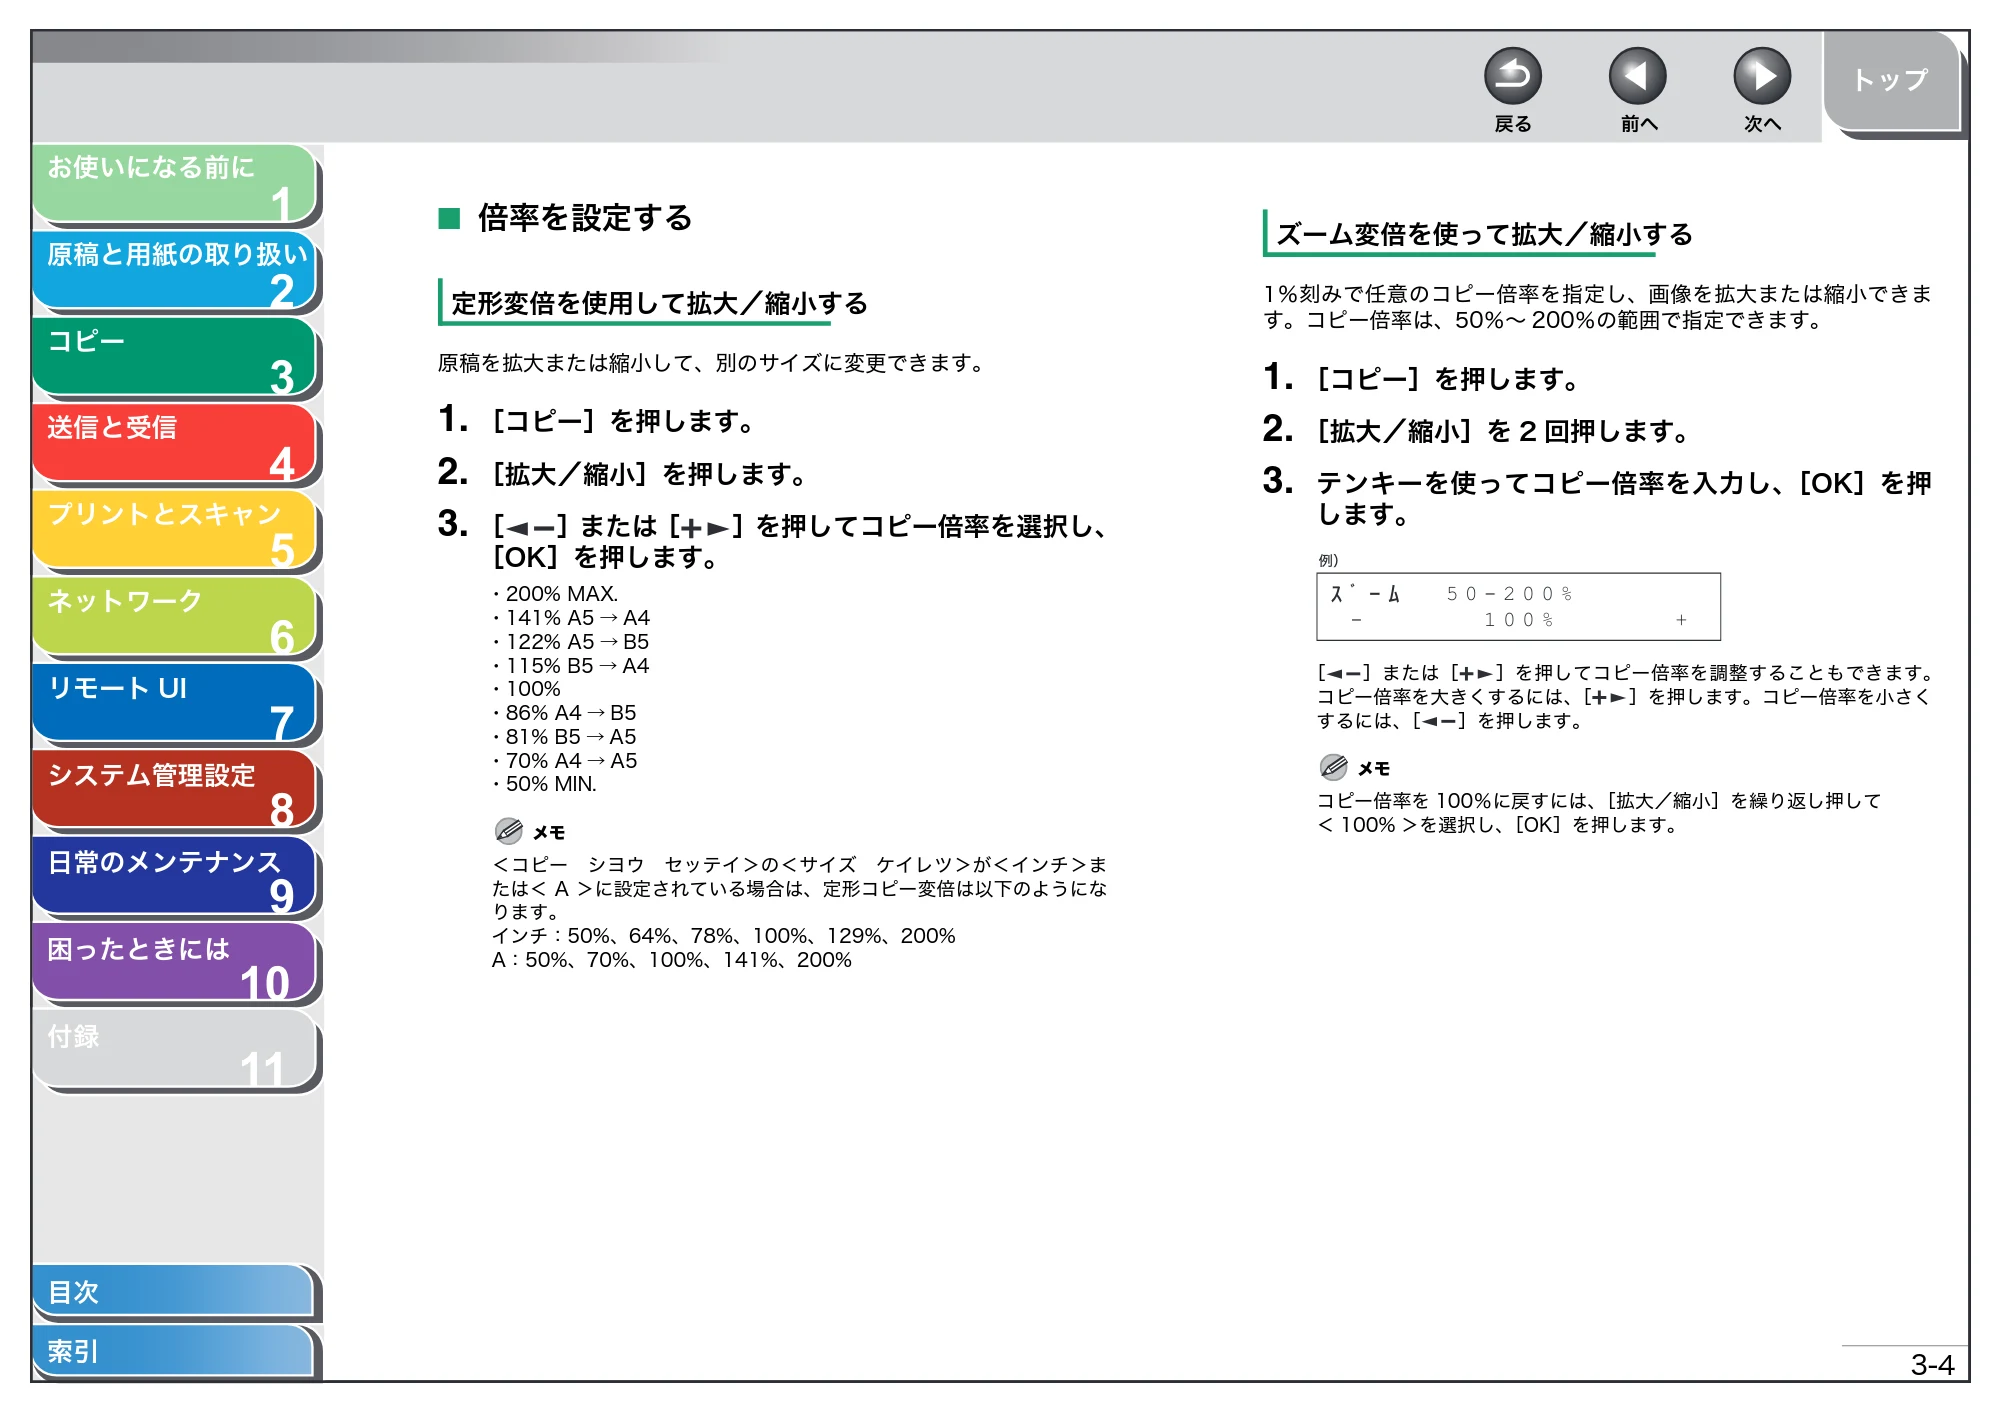Click the '50% MIN.' entry
The width and height of the screenshot is (2000, 1414).
[x=551, y=784]
